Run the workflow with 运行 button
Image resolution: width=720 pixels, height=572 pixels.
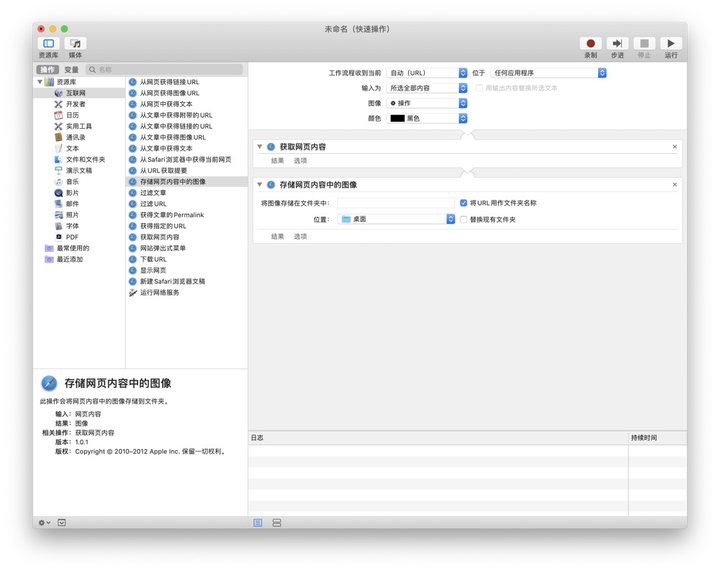(671, 44)
